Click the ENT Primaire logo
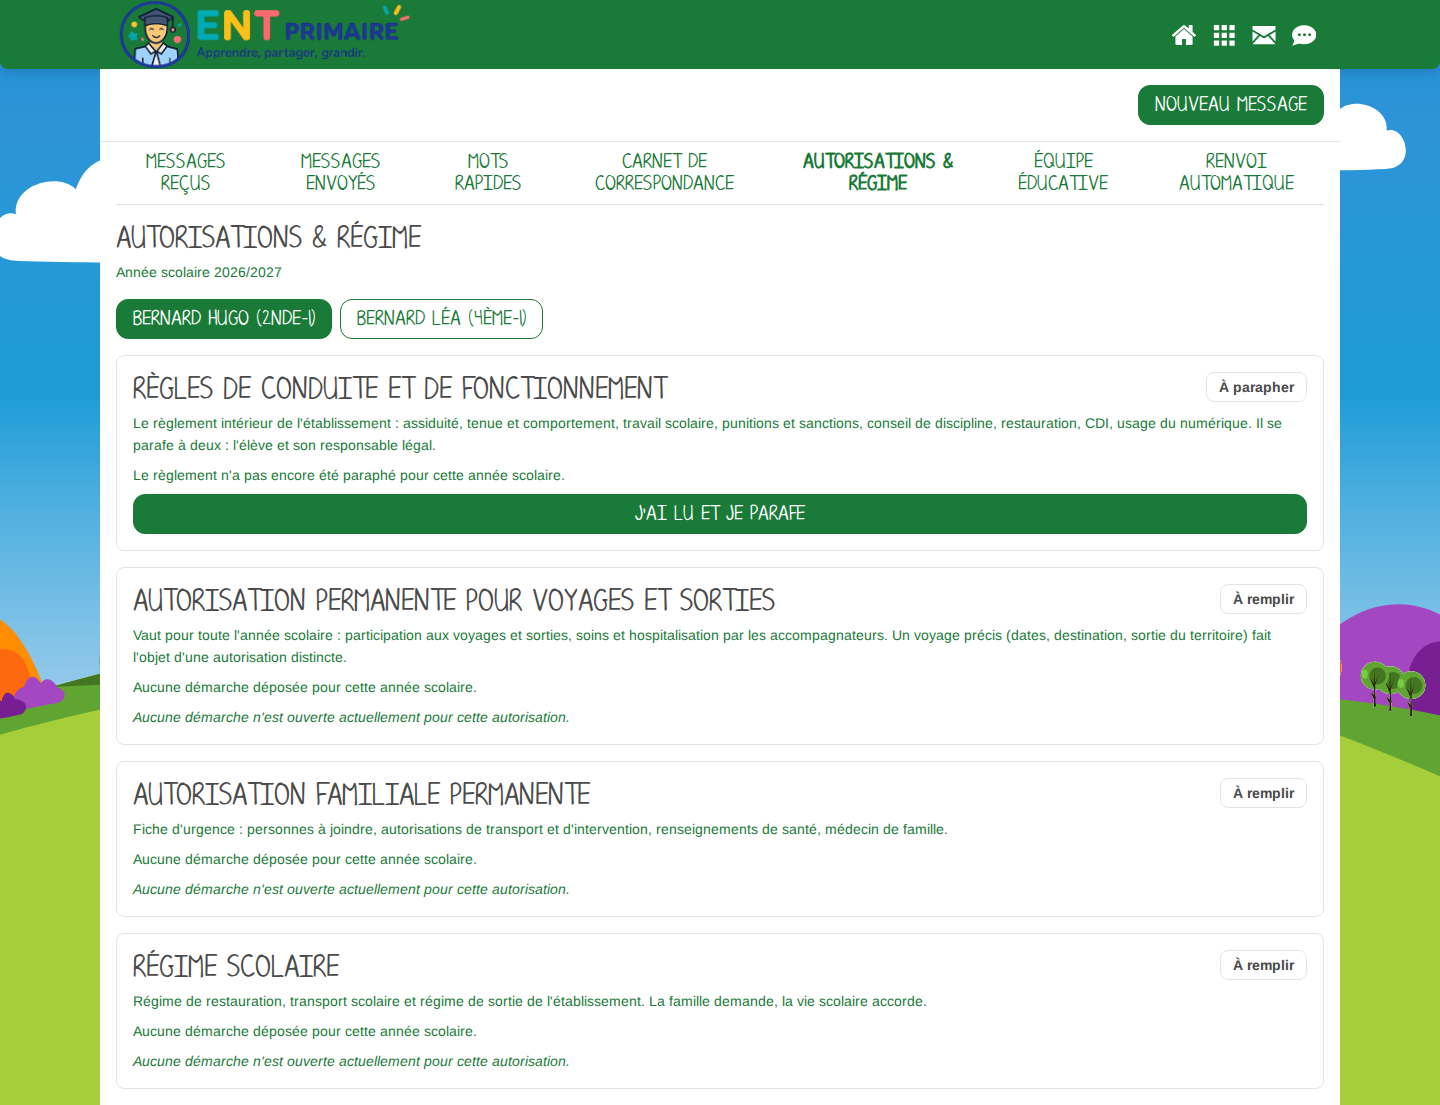This screenshot has width=1440, height=1105. point(264,34)
